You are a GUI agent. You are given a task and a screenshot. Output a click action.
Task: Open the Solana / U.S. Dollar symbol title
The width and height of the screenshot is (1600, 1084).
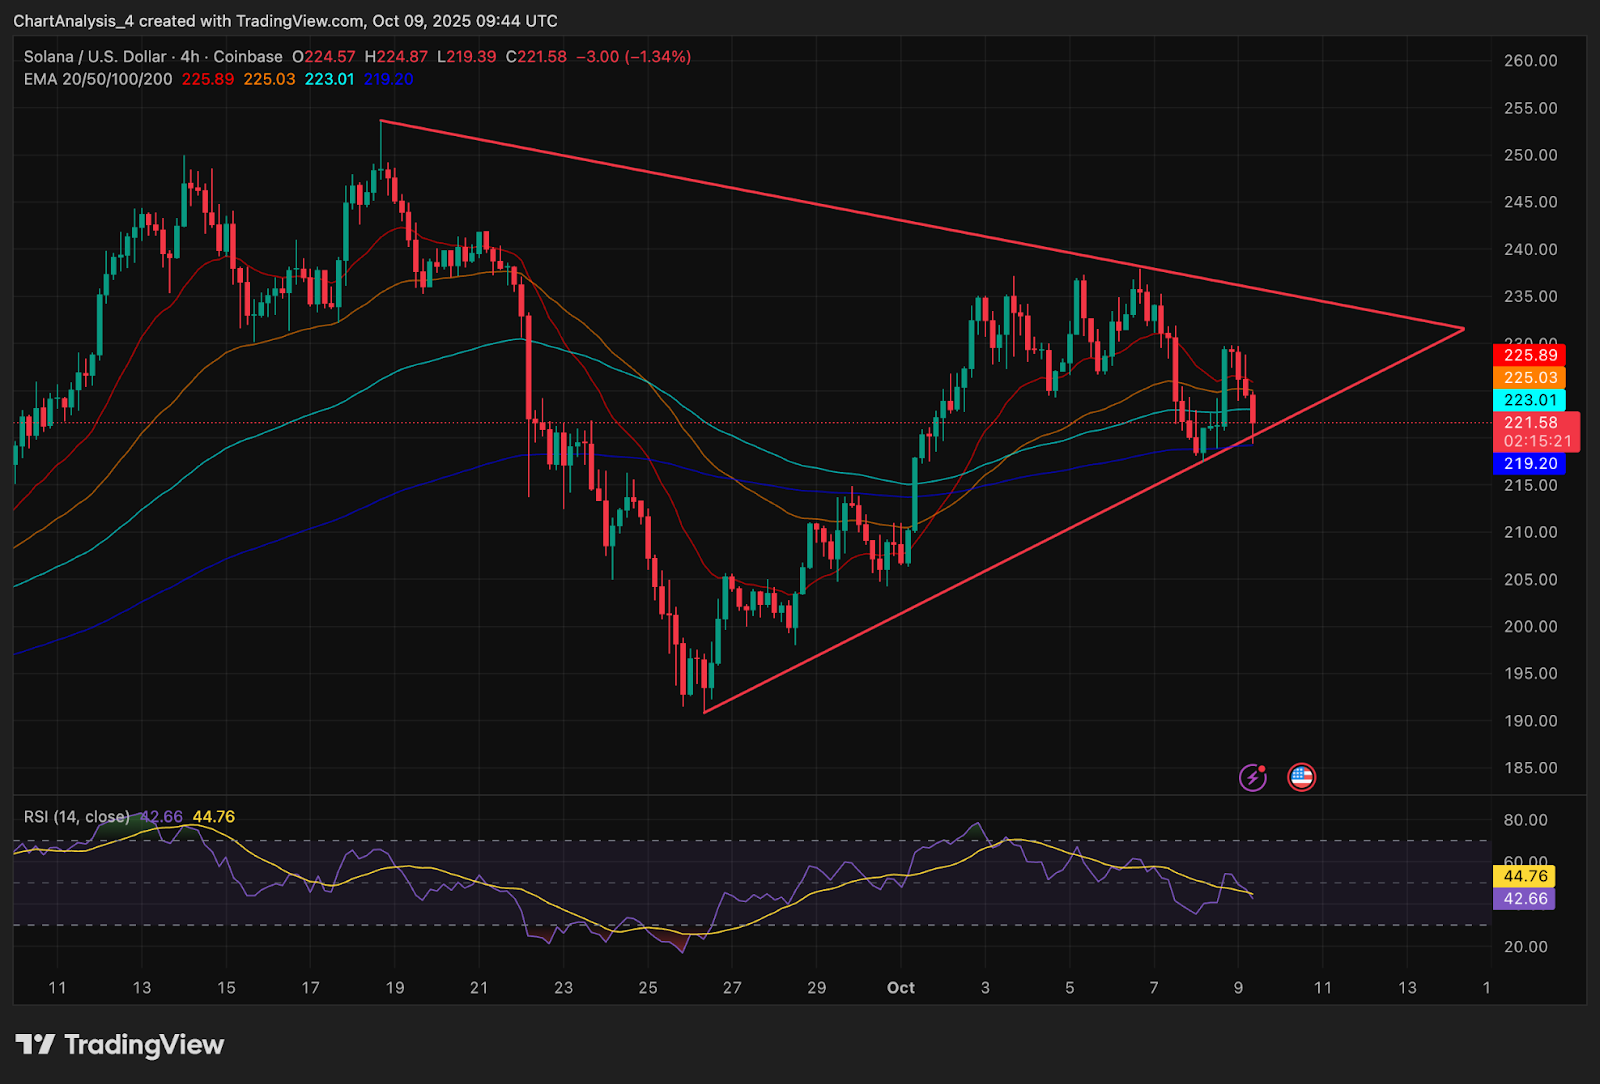[95, 57]
